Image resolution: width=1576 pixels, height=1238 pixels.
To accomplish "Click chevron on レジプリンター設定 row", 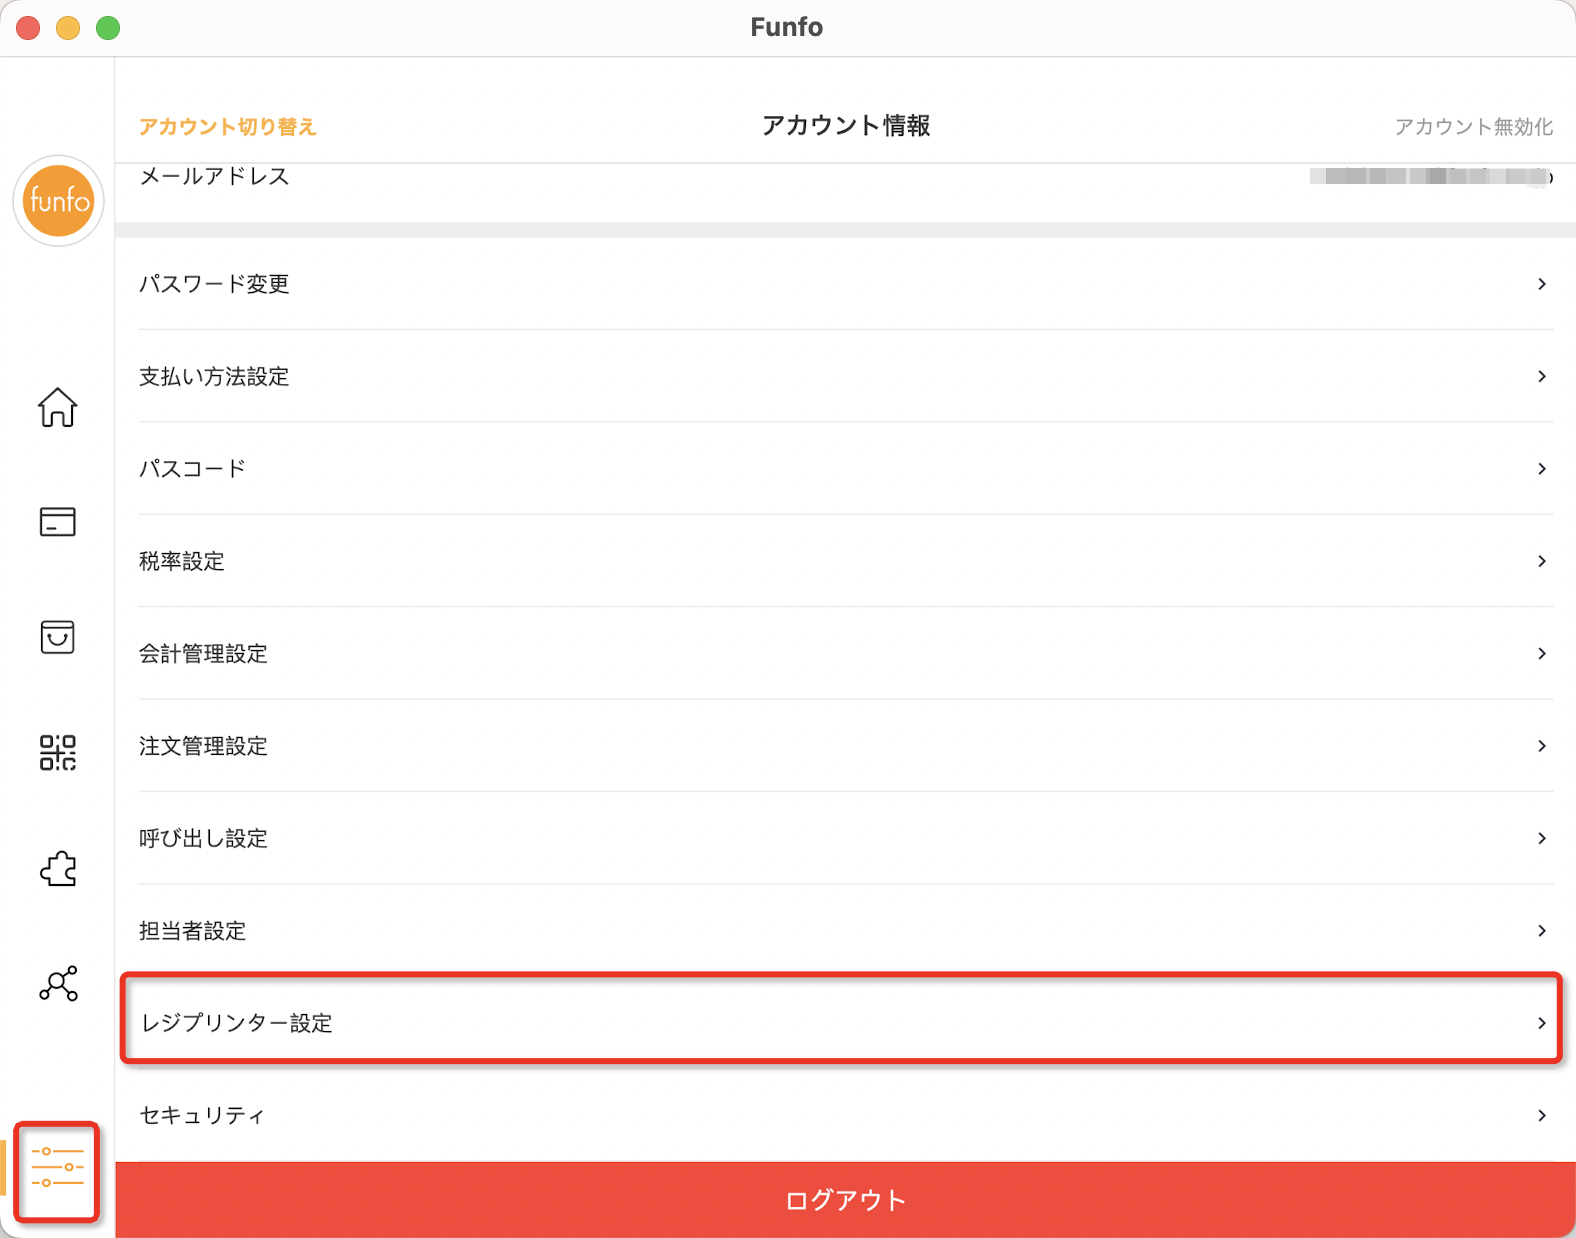I will pos(1542,1022).
